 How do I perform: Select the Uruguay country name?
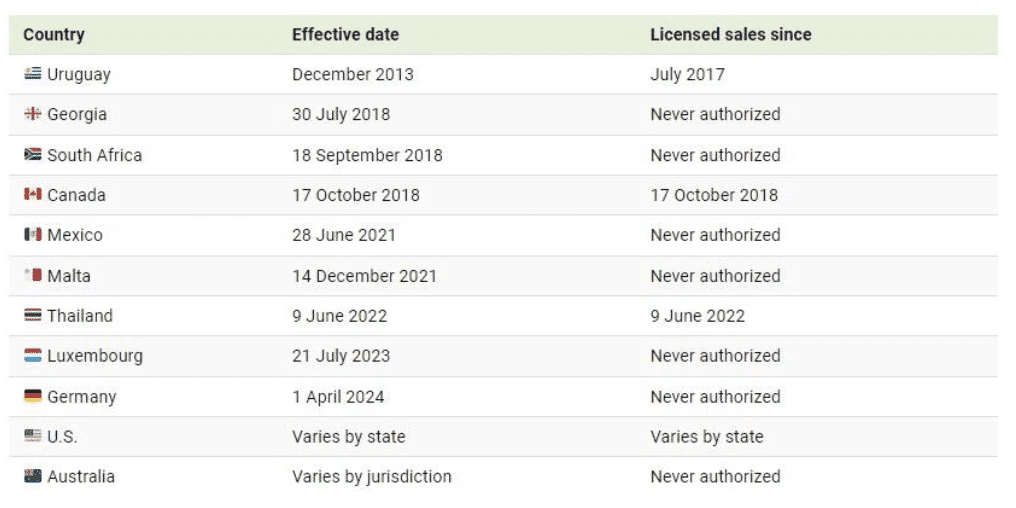tap(79, 74)
